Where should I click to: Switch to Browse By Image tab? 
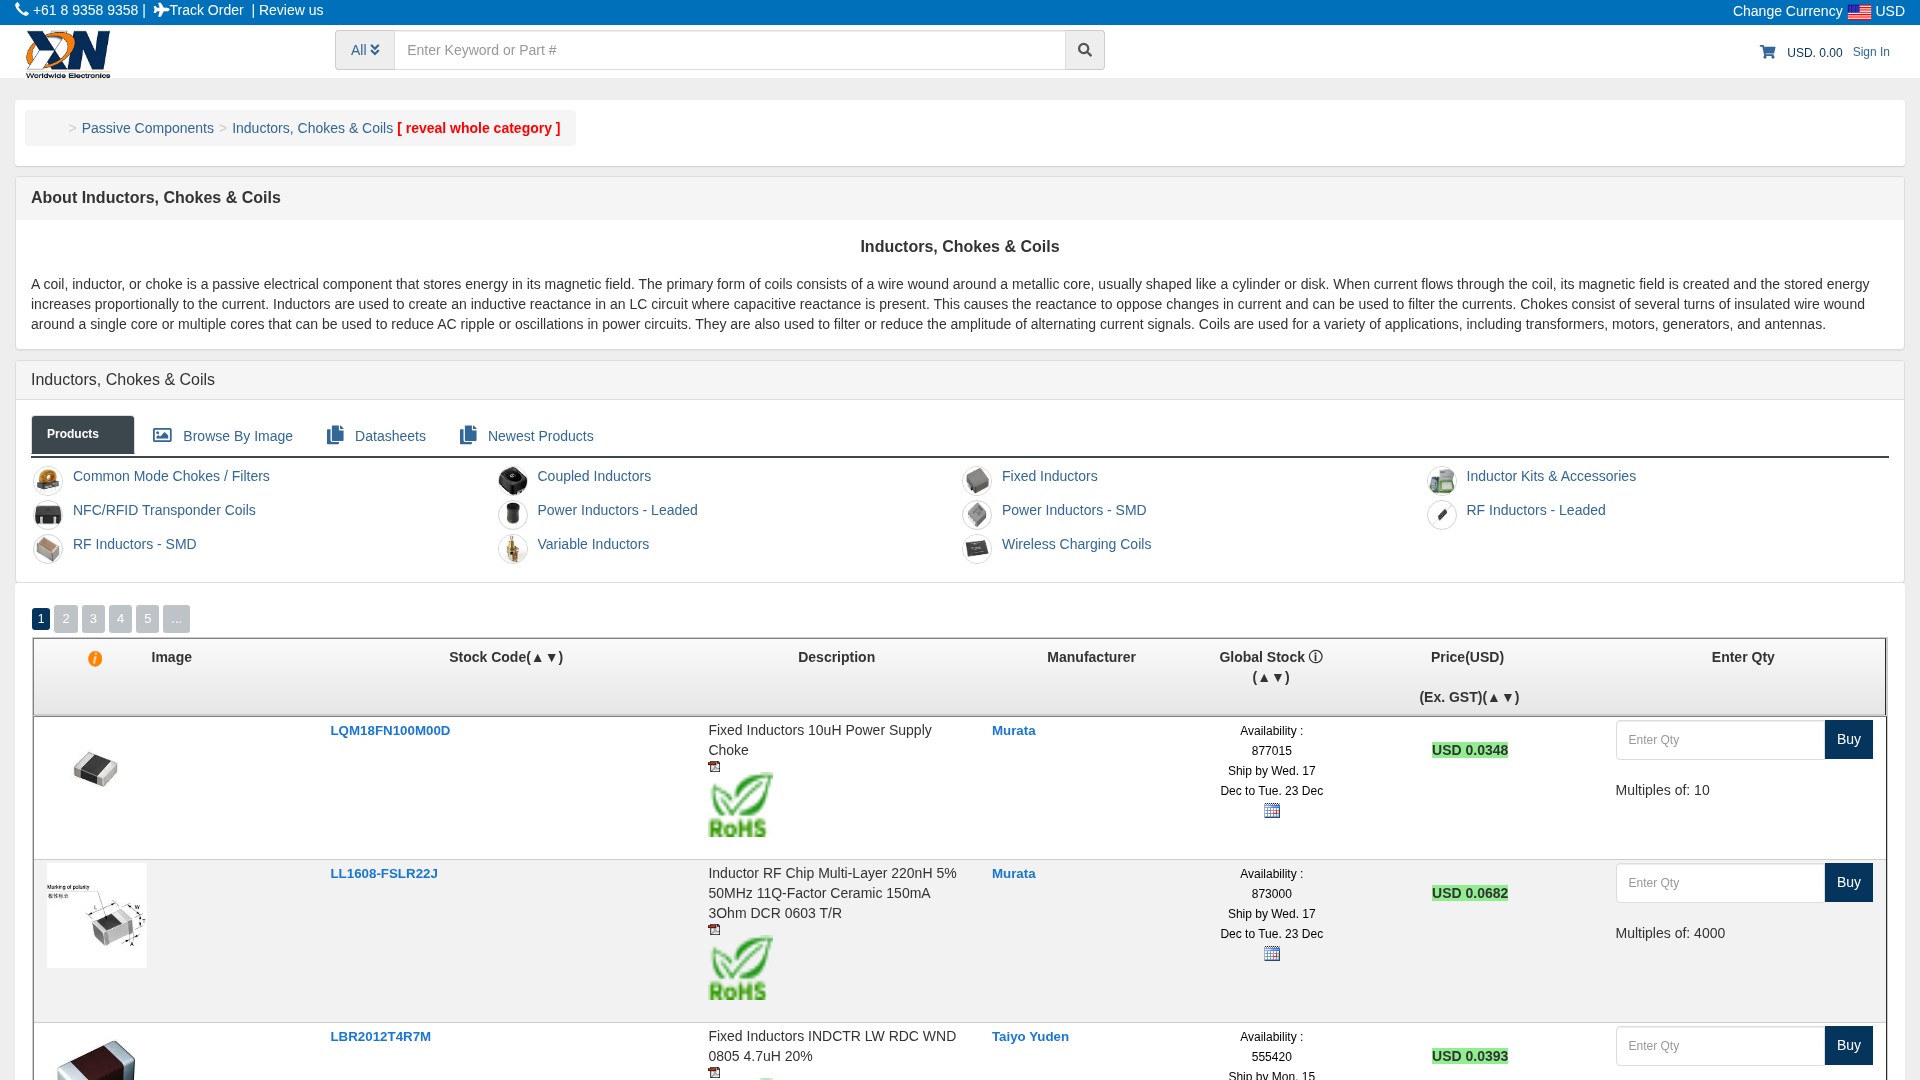(223, 436)
